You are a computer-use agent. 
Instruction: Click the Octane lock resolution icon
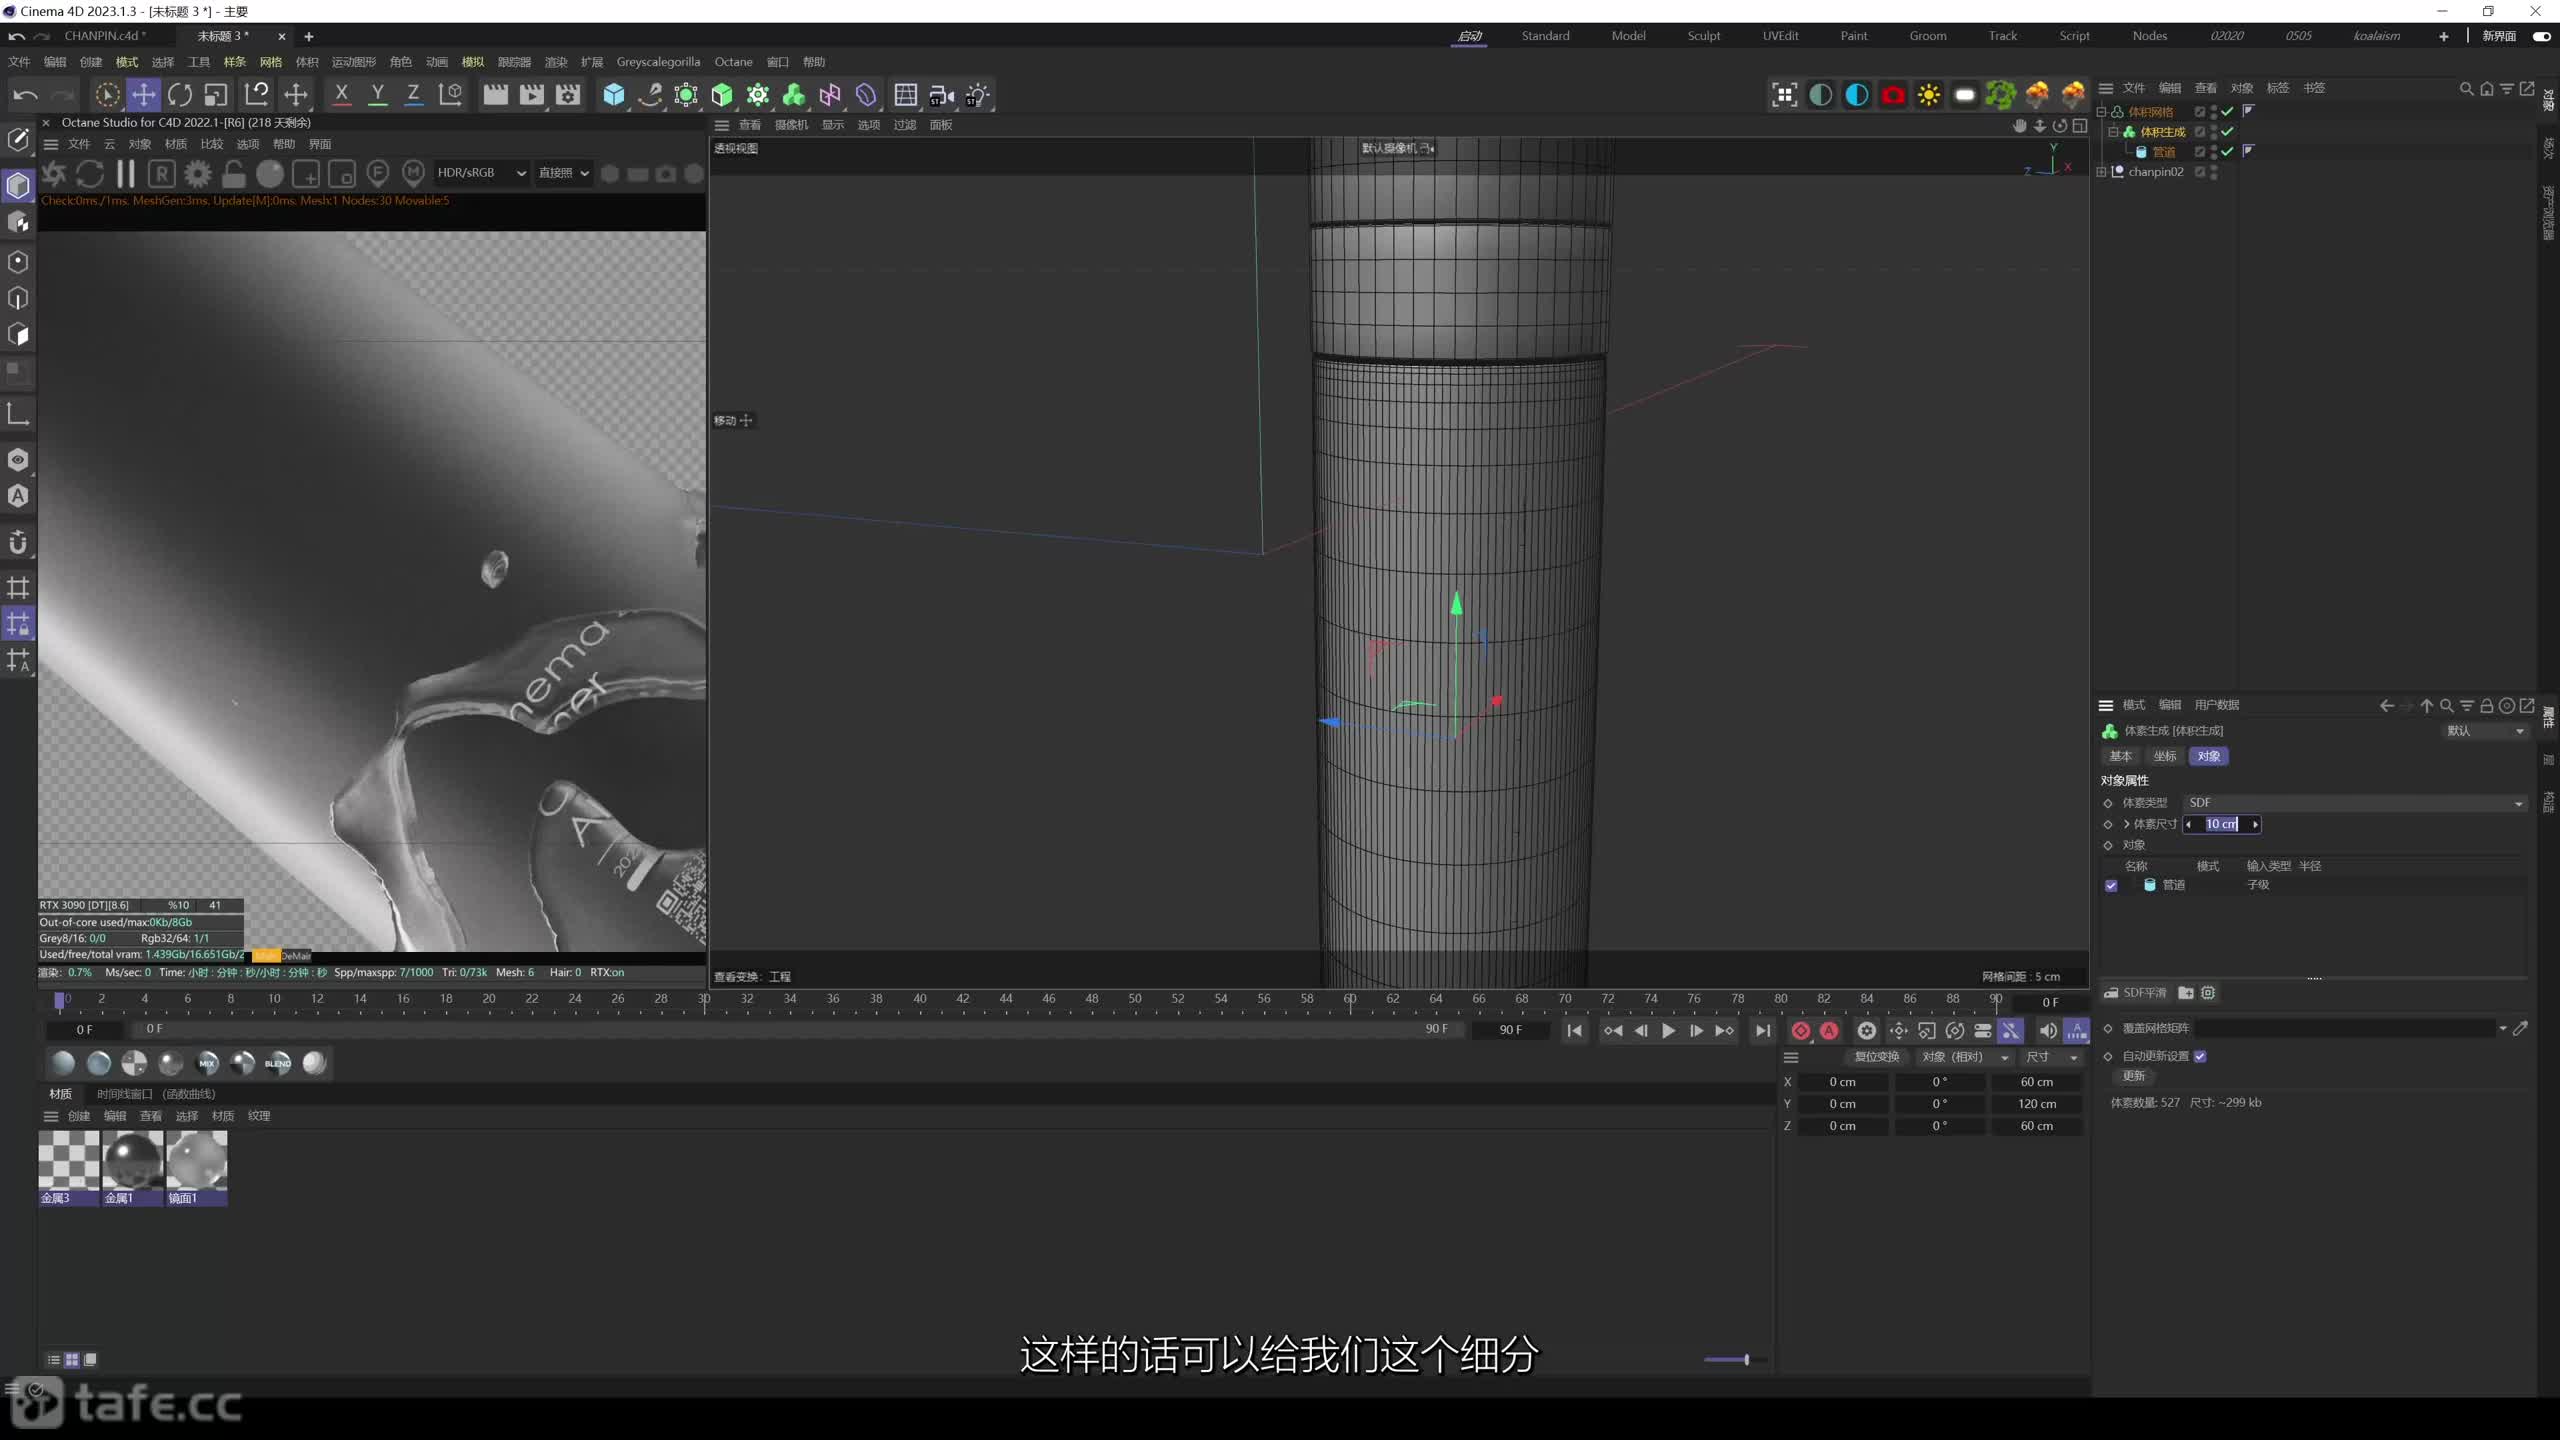pyautogui.click(x=234, y=174)
